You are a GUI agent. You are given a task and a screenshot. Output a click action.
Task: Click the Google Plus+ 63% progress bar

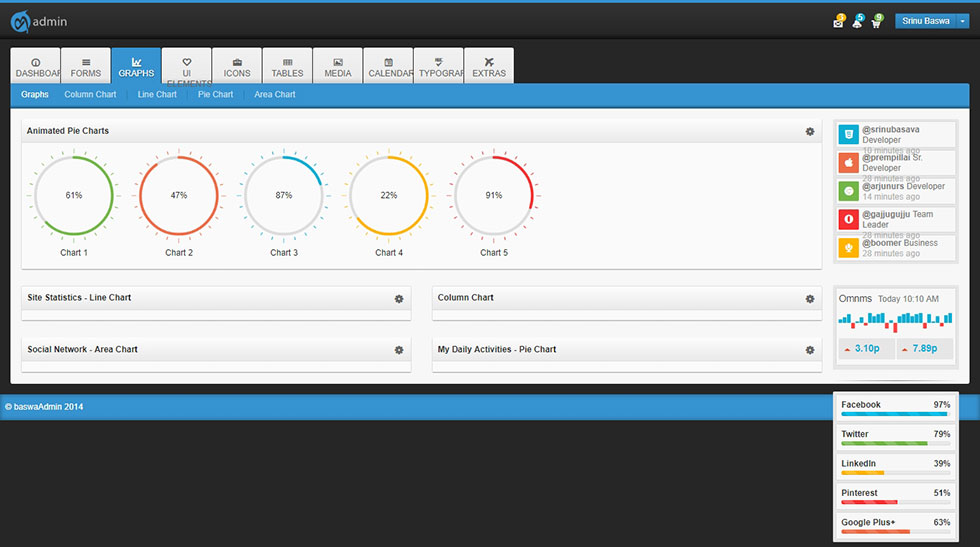click(895, 532)
